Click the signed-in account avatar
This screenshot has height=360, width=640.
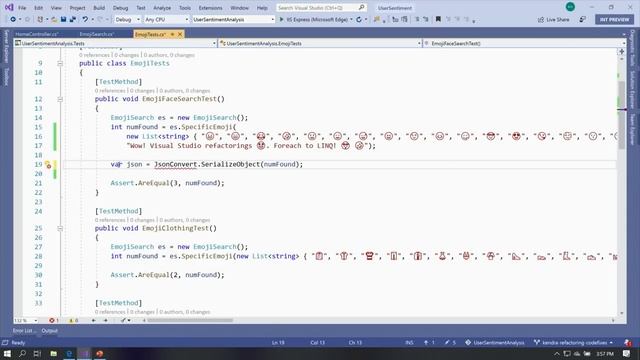pyautogui.click(x=570, y=7)
